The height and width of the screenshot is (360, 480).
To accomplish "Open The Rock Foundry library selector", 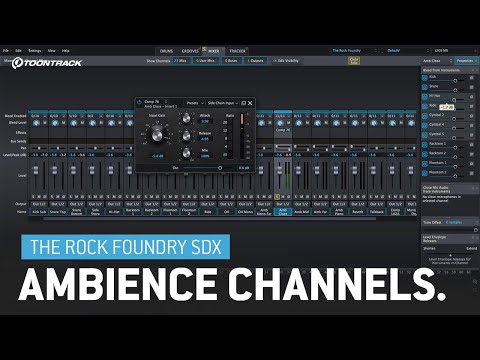I will coord(354,51).
